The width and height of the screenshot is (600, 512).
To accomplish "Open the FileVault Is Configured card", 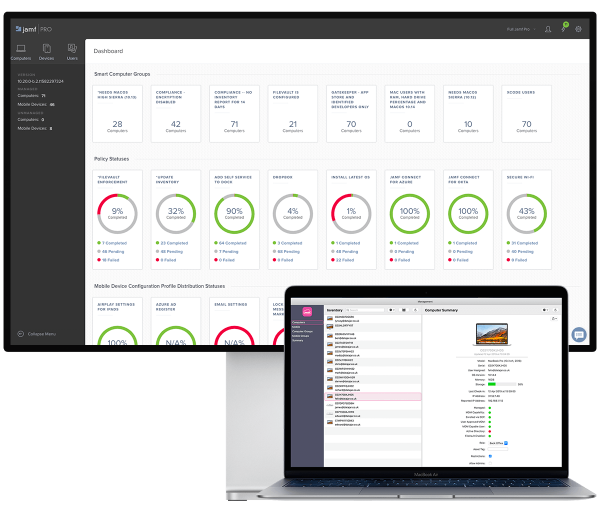I will (292, 114).
